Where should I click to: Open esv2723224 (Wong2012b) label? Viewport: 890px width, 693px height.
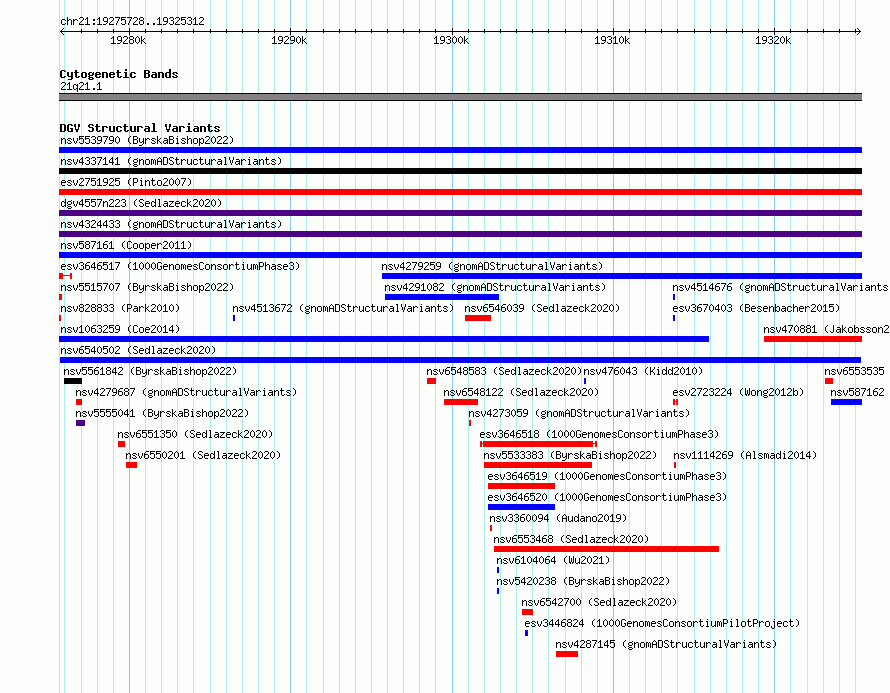pyautogui.click(x=738, y=392)
